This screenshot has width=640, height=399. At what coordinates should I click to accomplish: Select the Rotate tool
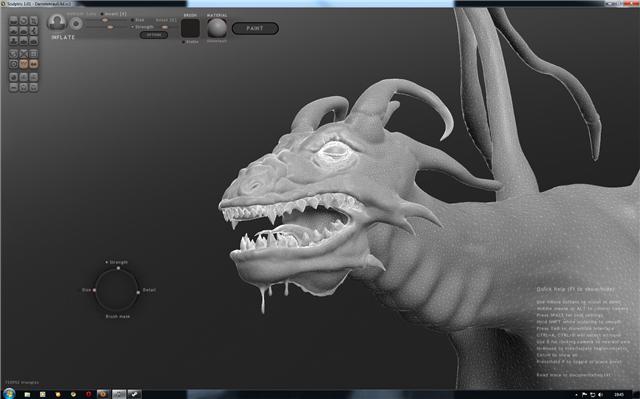pyautogui.click(x=24, y=20)
